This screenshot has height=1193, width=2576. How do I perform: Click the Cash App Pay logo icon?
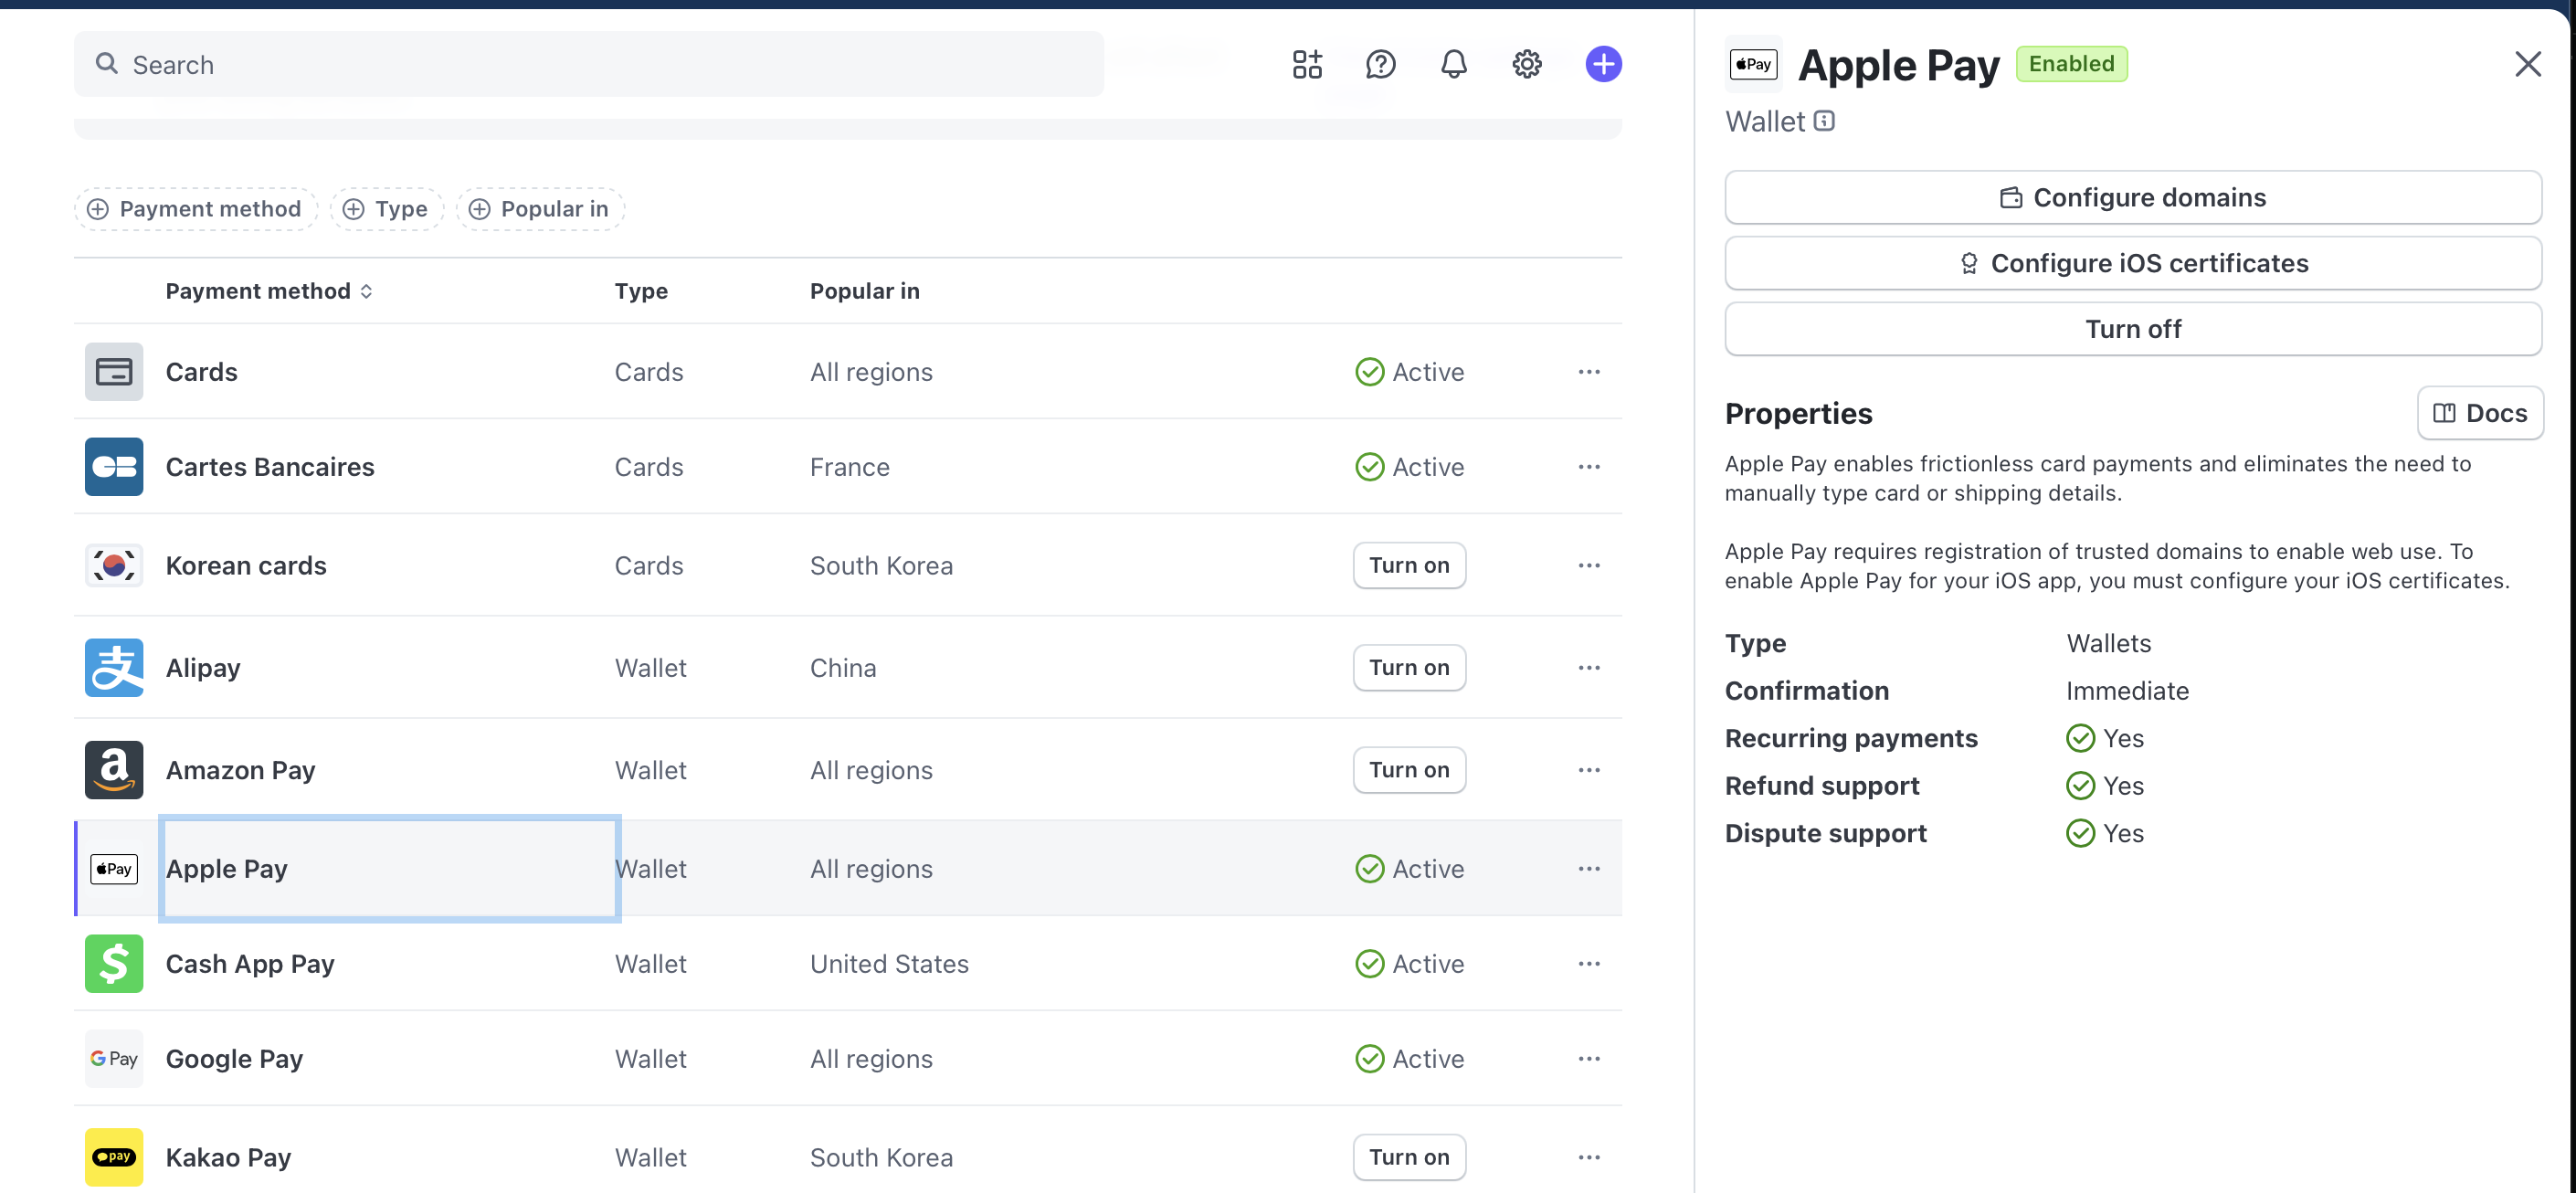[114, 963]
